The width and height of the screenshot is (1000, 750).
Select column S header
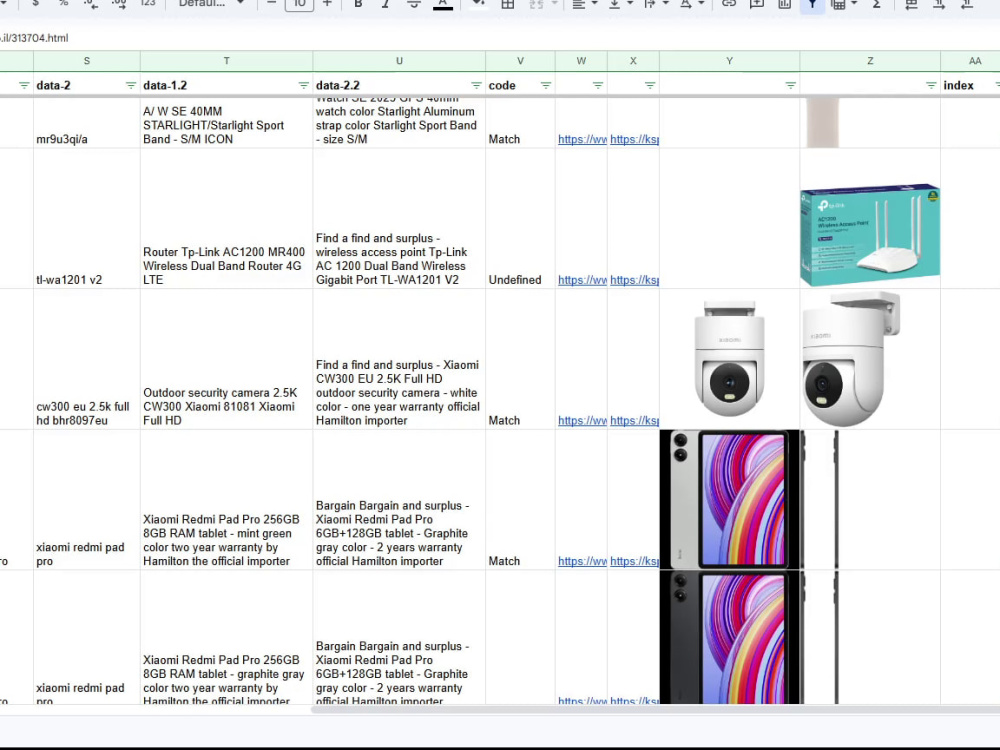pyautogui.click(x=87, y=61)
